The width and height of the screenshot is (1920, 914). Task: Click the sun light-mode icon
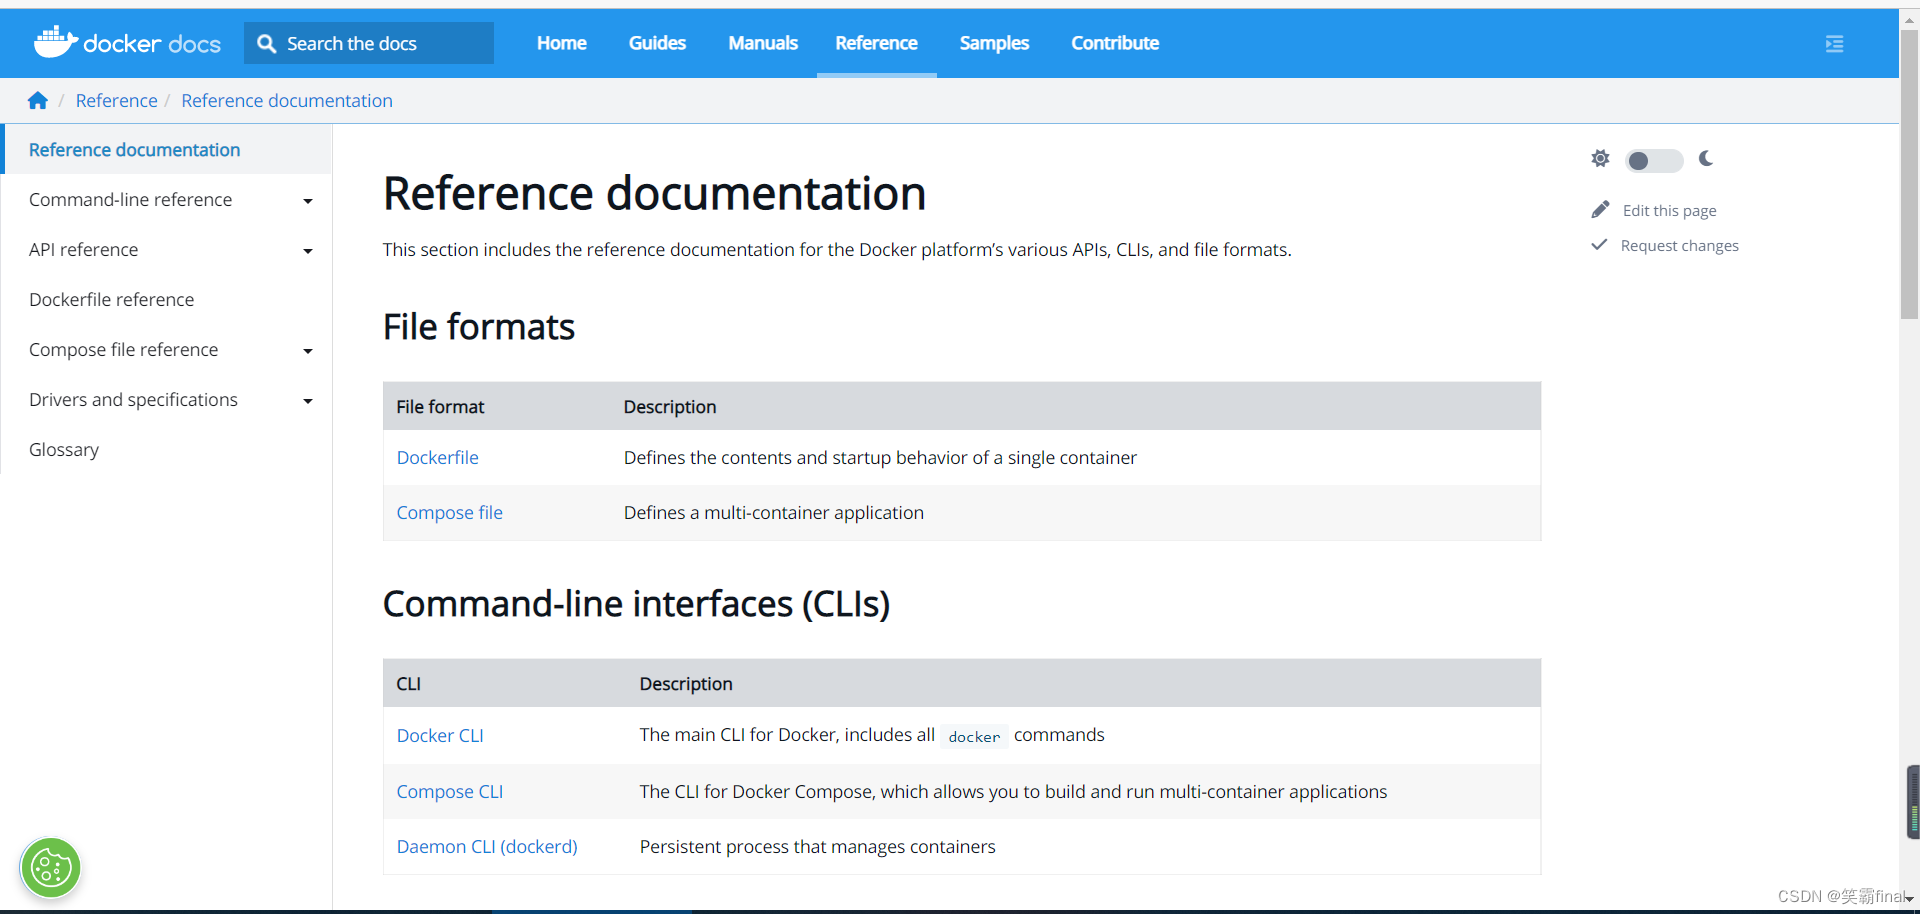[1600, 158]
